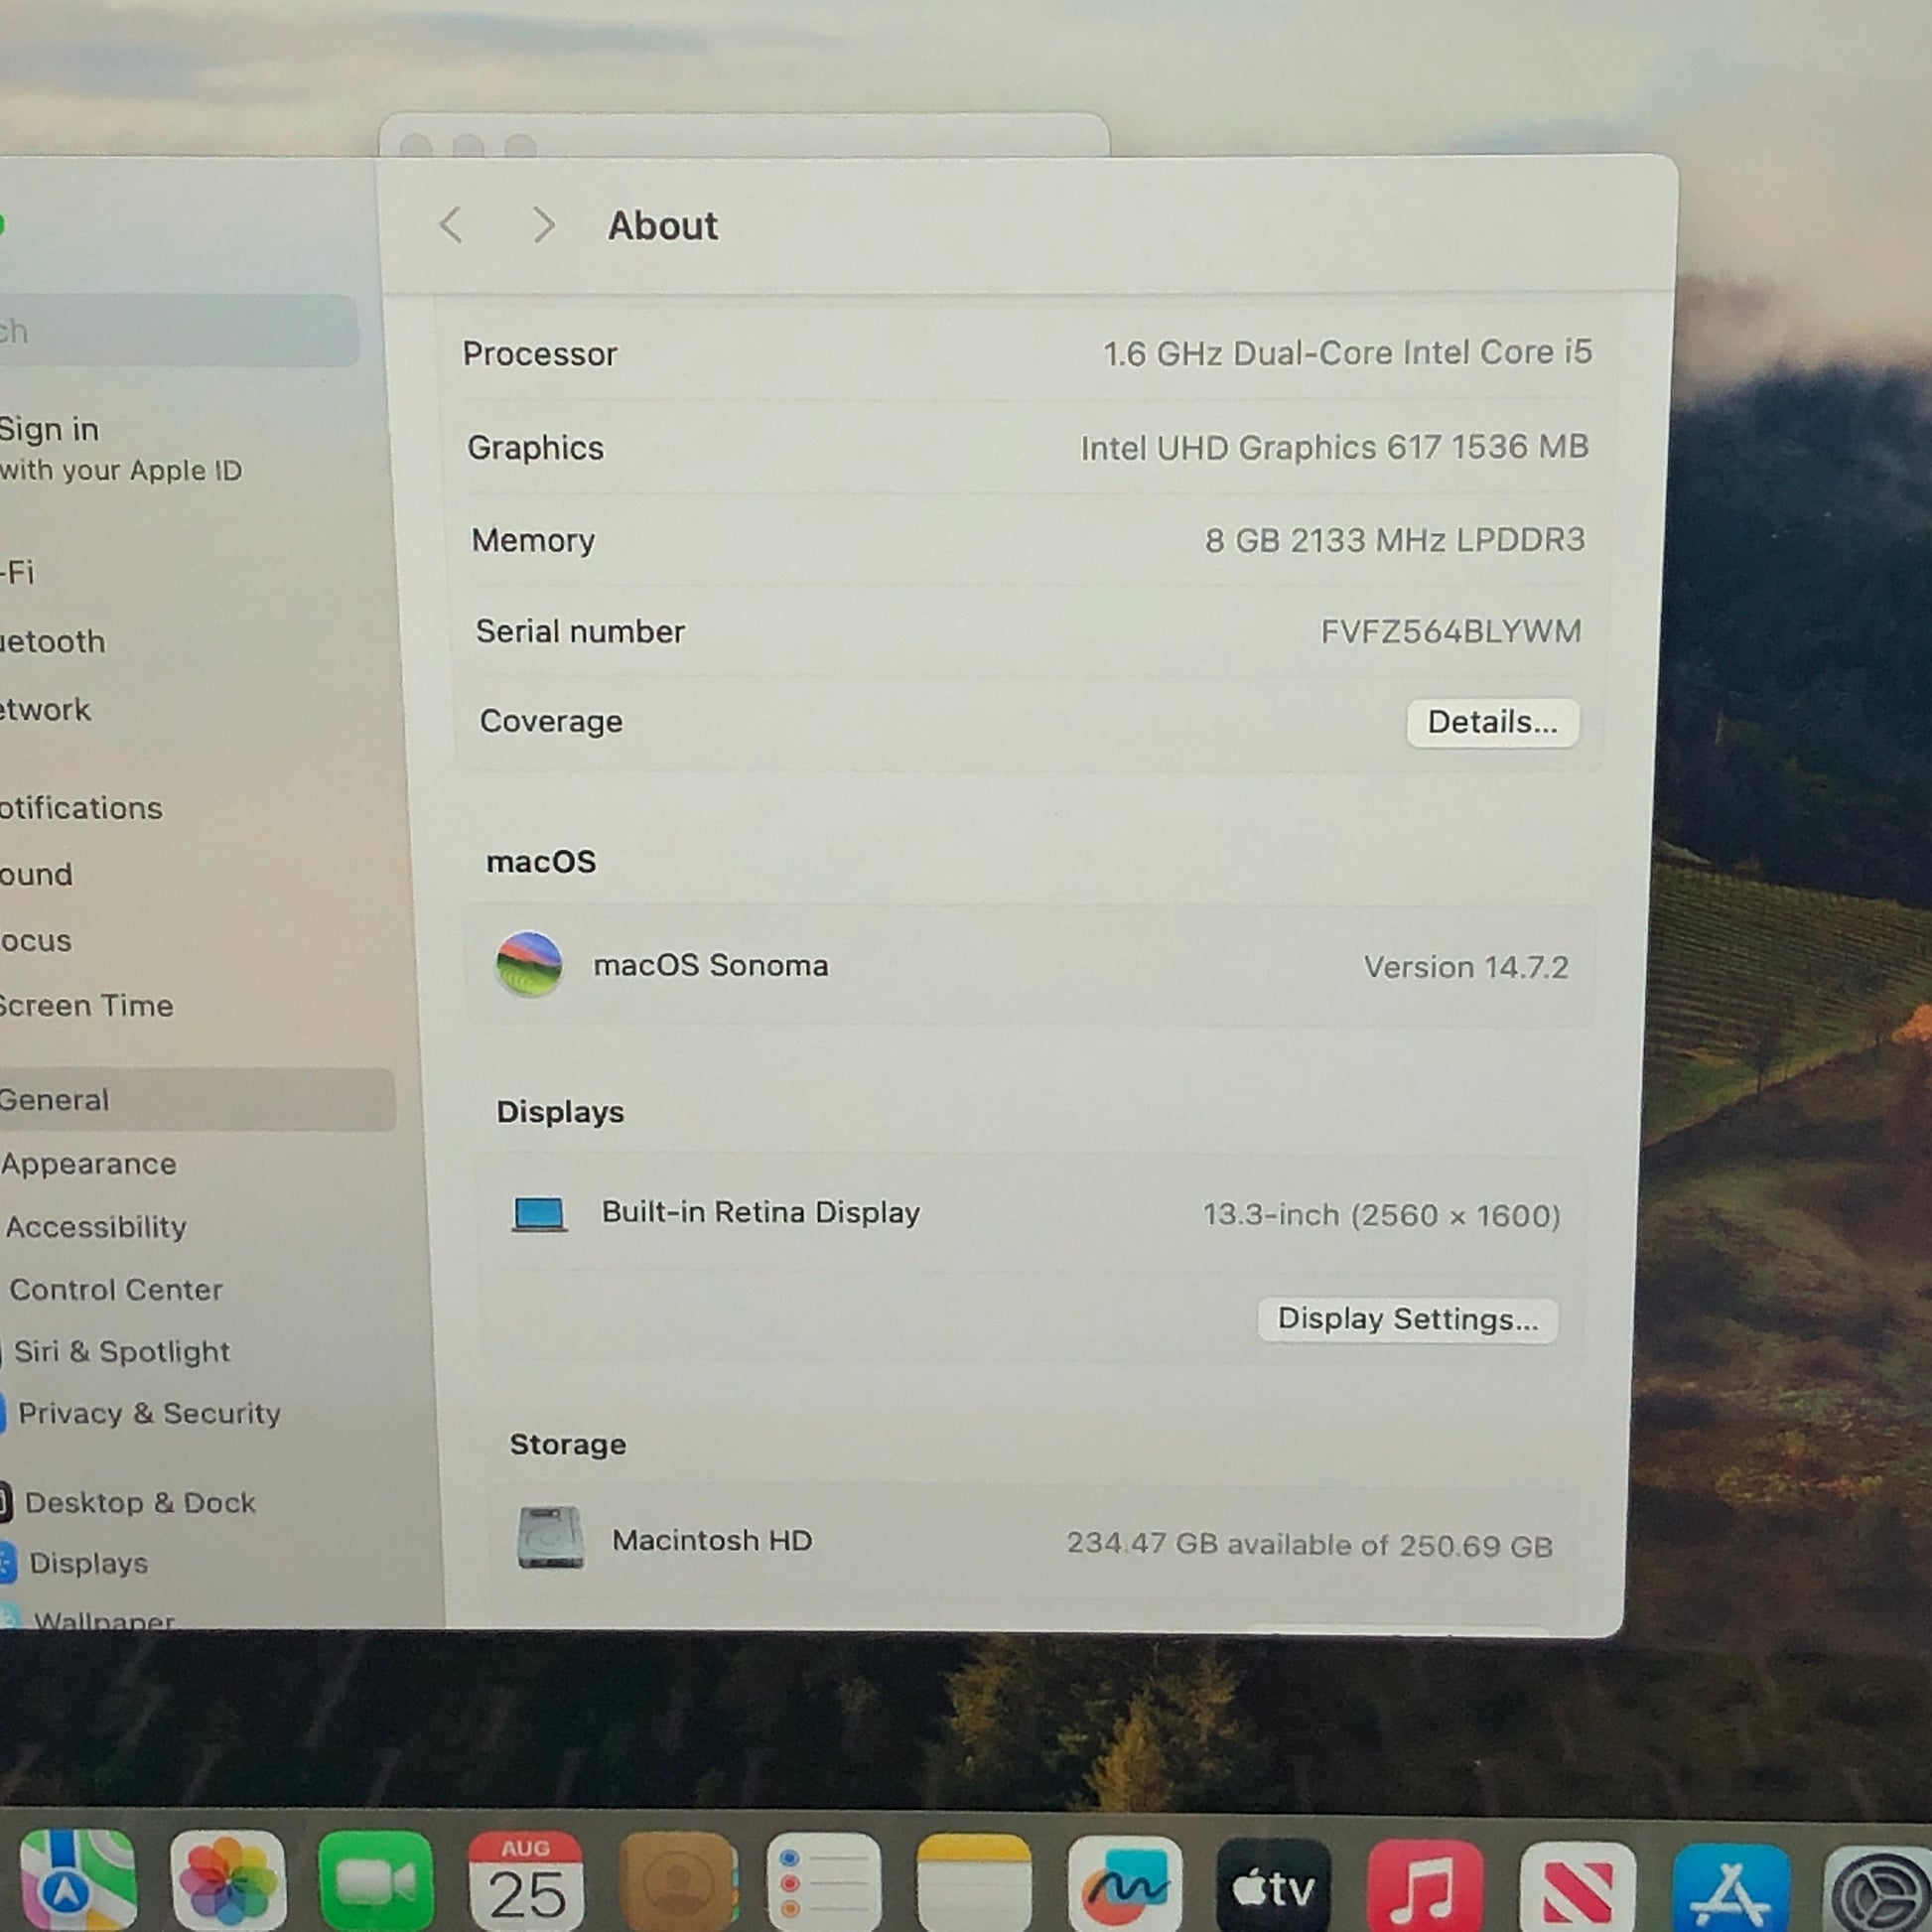
Task: Open Appearance settings in the sidebar
Action: [x=88, y=1164]
